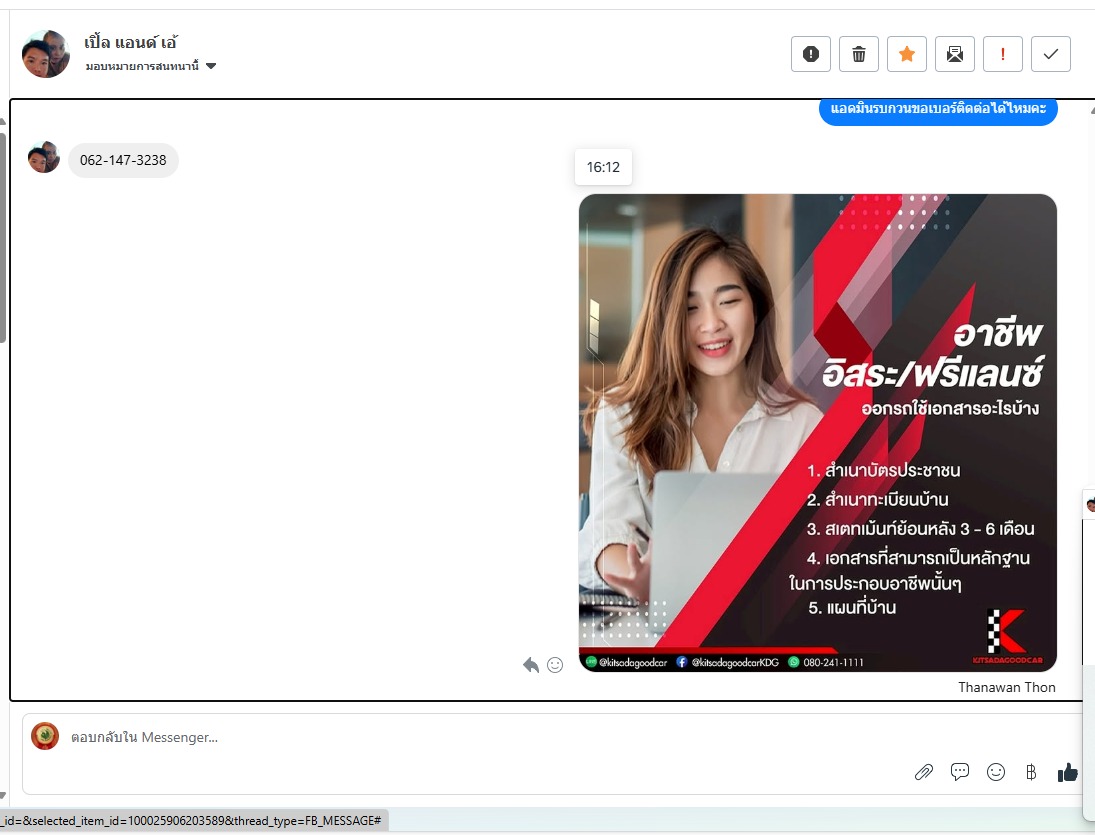This screenshot has width=1095, height=835.
Task: Send a thumbs-up like
Action: pyautogui.click(x=1067, y=771)
